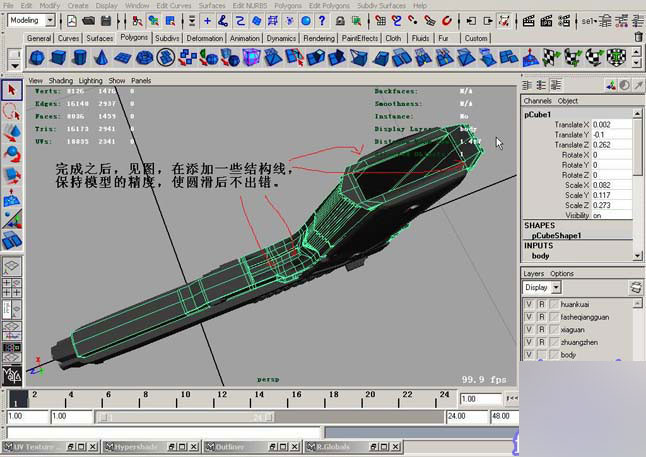Select the polygon sphere shelf icon

coord(37,58)
